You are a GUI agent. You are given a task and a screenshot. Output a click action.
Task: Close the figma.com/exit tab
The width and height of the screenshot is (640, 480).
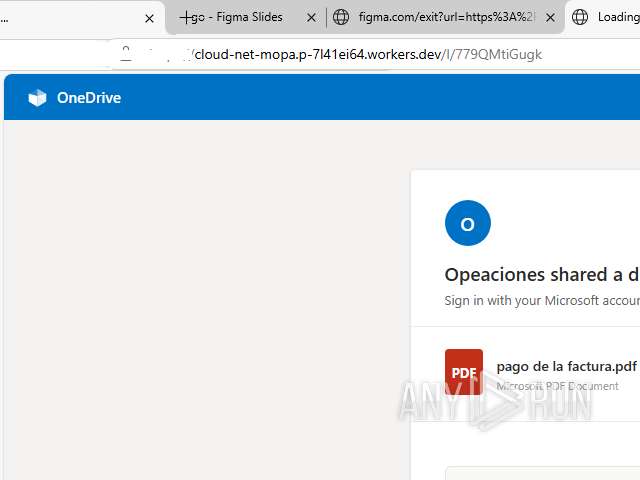(550, 18)
